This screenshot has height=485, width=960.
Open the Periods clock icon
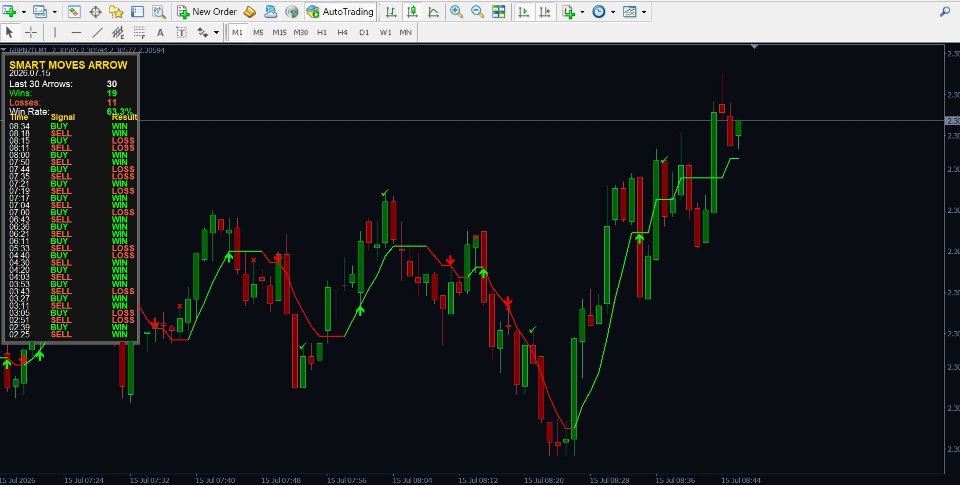tap(599, 11)
